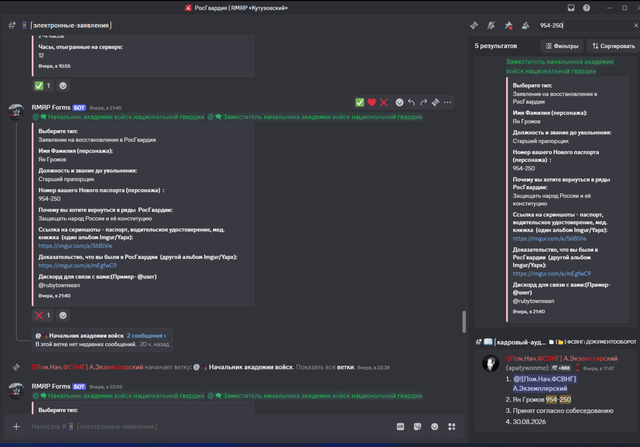Click highlighted 954-250 text in search result

coord(558,400)
